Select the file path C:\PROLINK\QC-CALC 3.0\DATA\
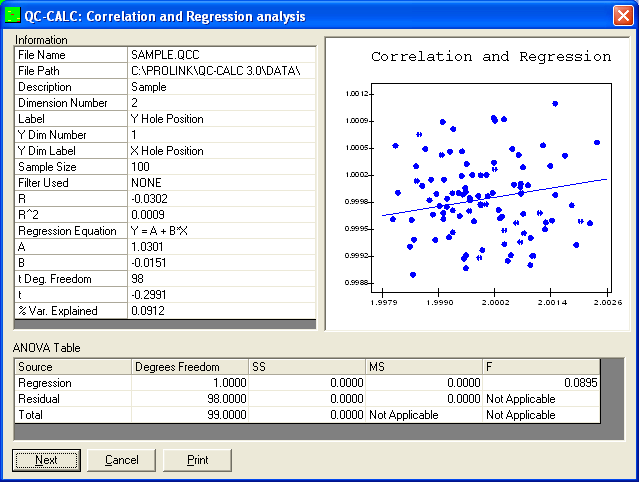639x482 pixels. [x=221, y=70]
